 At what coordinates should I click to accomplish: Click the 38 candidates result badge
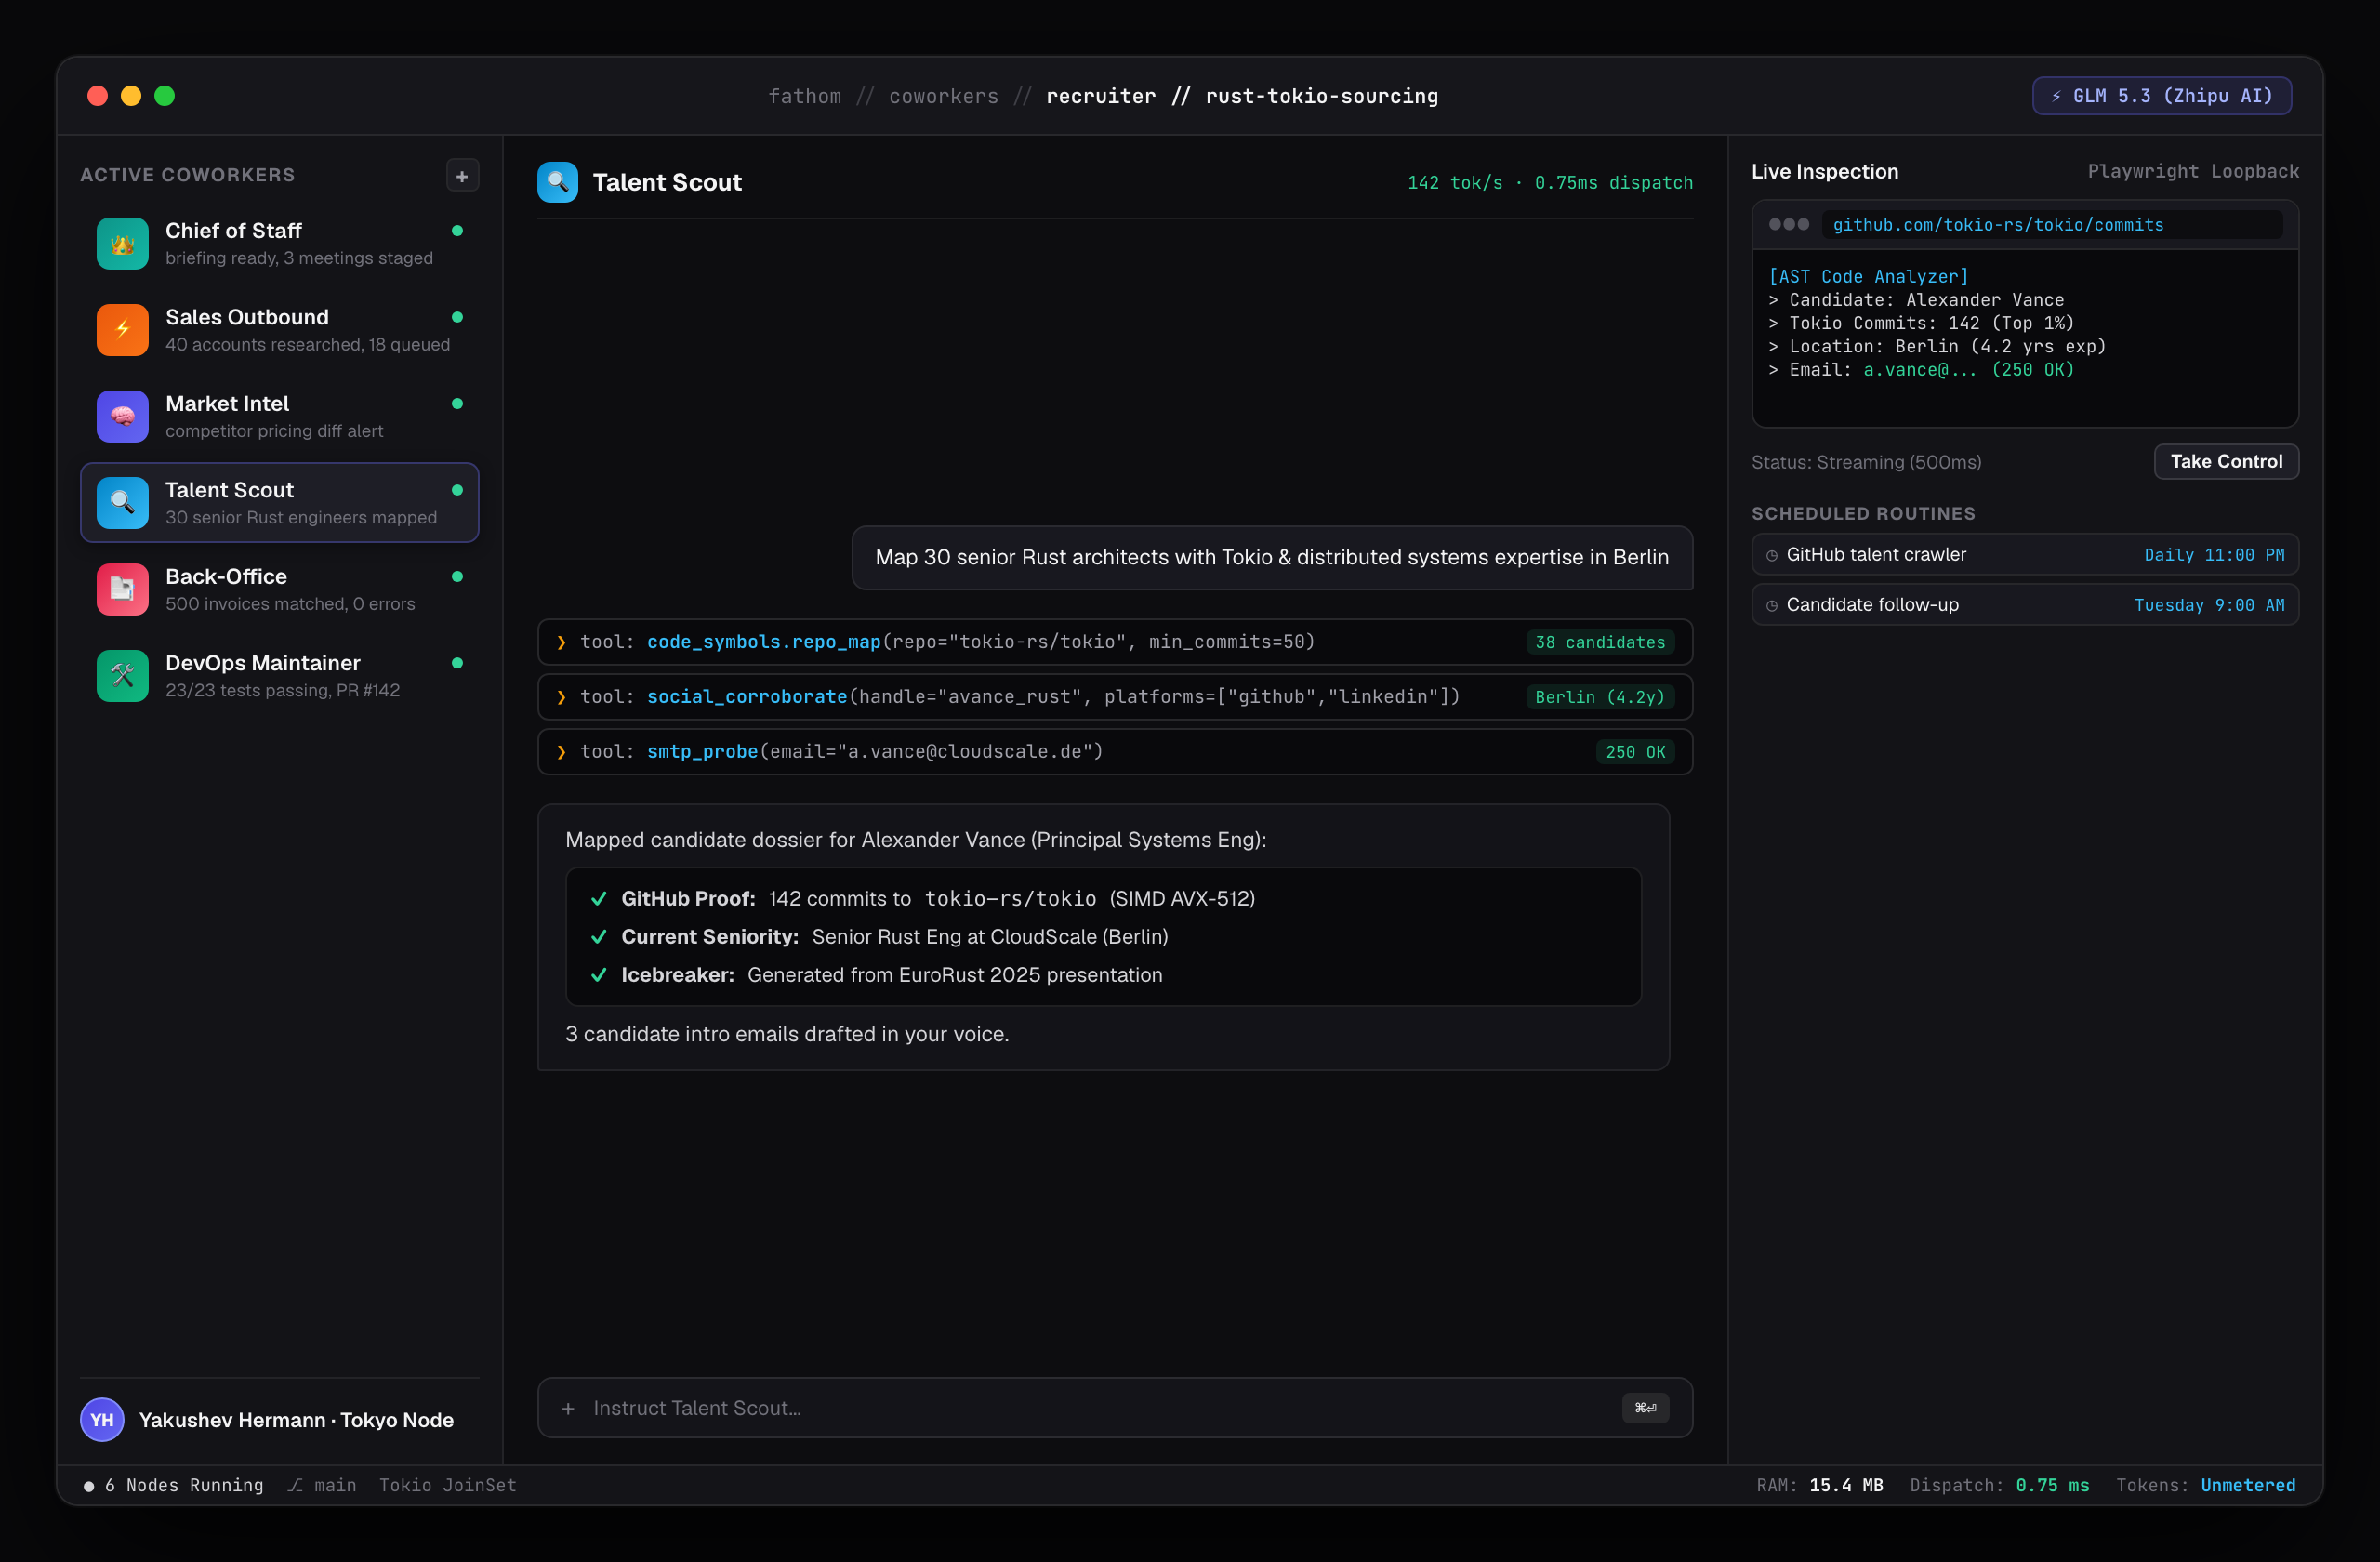1600,642
